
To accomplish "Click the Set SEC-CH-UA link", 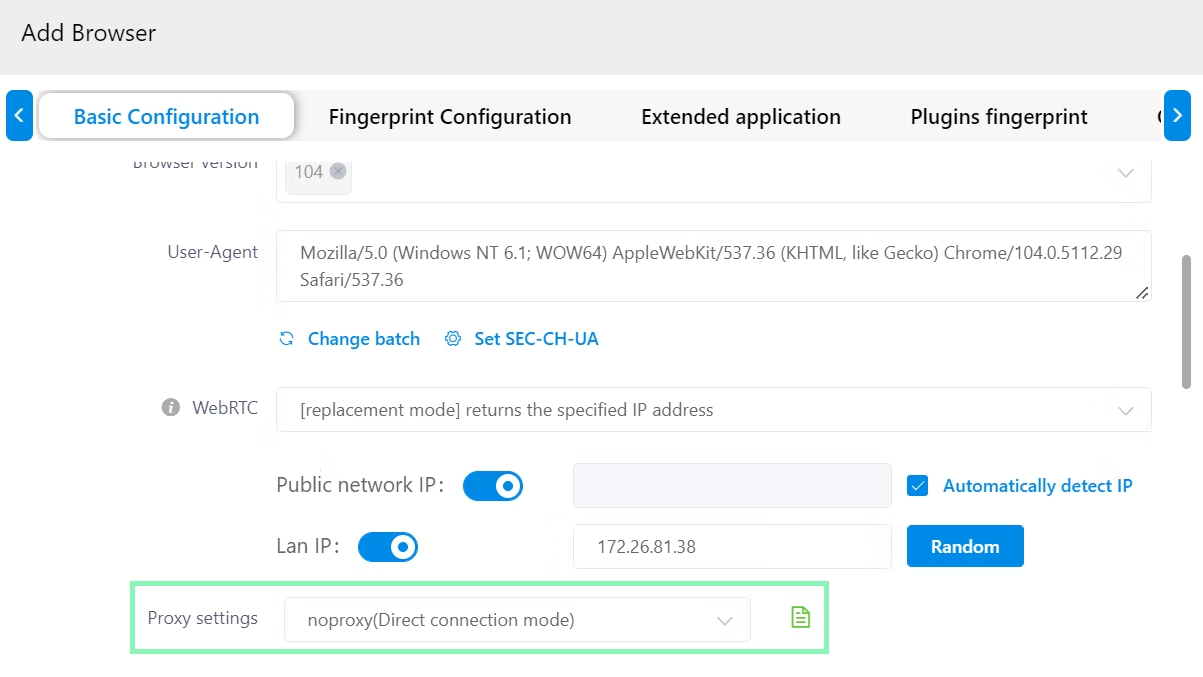I will click(x=536, y=339).
